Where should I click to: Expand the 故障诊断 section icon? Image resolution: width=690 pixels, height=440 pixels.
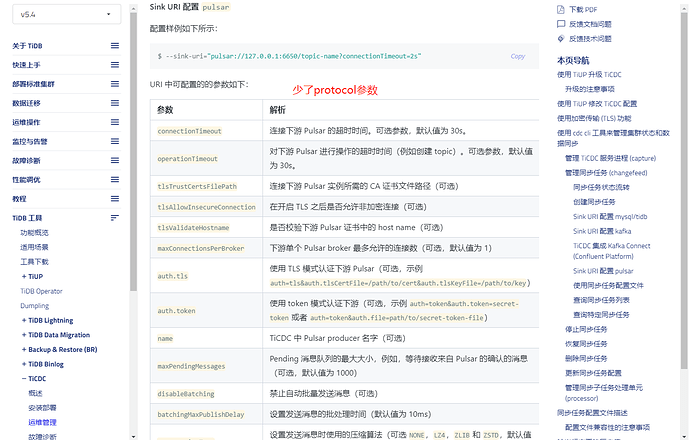click(115, 161)
